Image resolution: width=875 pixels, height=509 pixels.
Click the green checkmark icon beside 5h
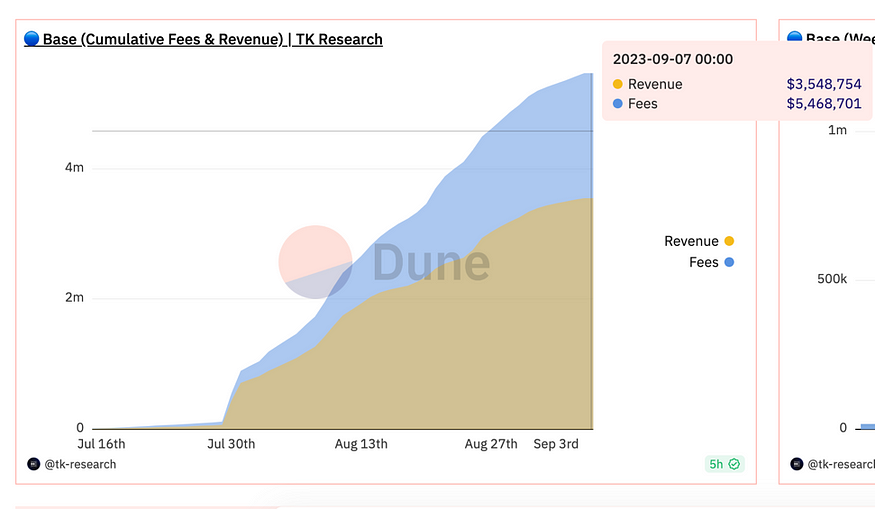[734, 464]
